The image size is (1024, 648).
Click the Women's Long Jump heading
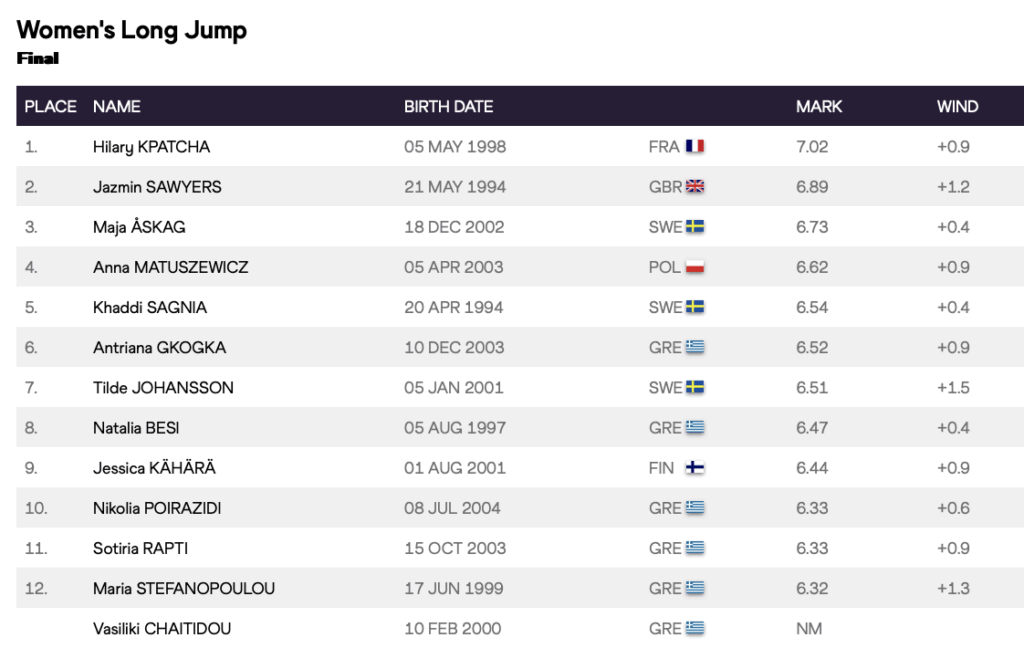(132, 30)
